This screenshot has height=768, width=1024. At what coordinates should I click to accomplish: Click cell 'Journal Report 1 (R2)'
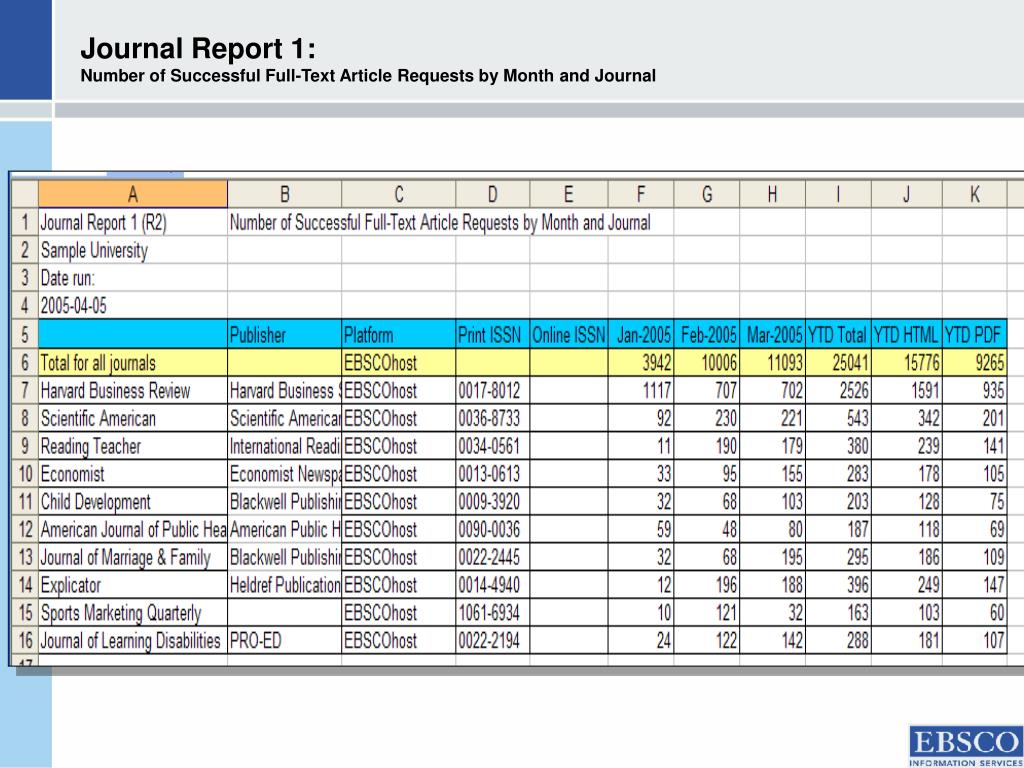pyautogui.click(x=133, y=223)
